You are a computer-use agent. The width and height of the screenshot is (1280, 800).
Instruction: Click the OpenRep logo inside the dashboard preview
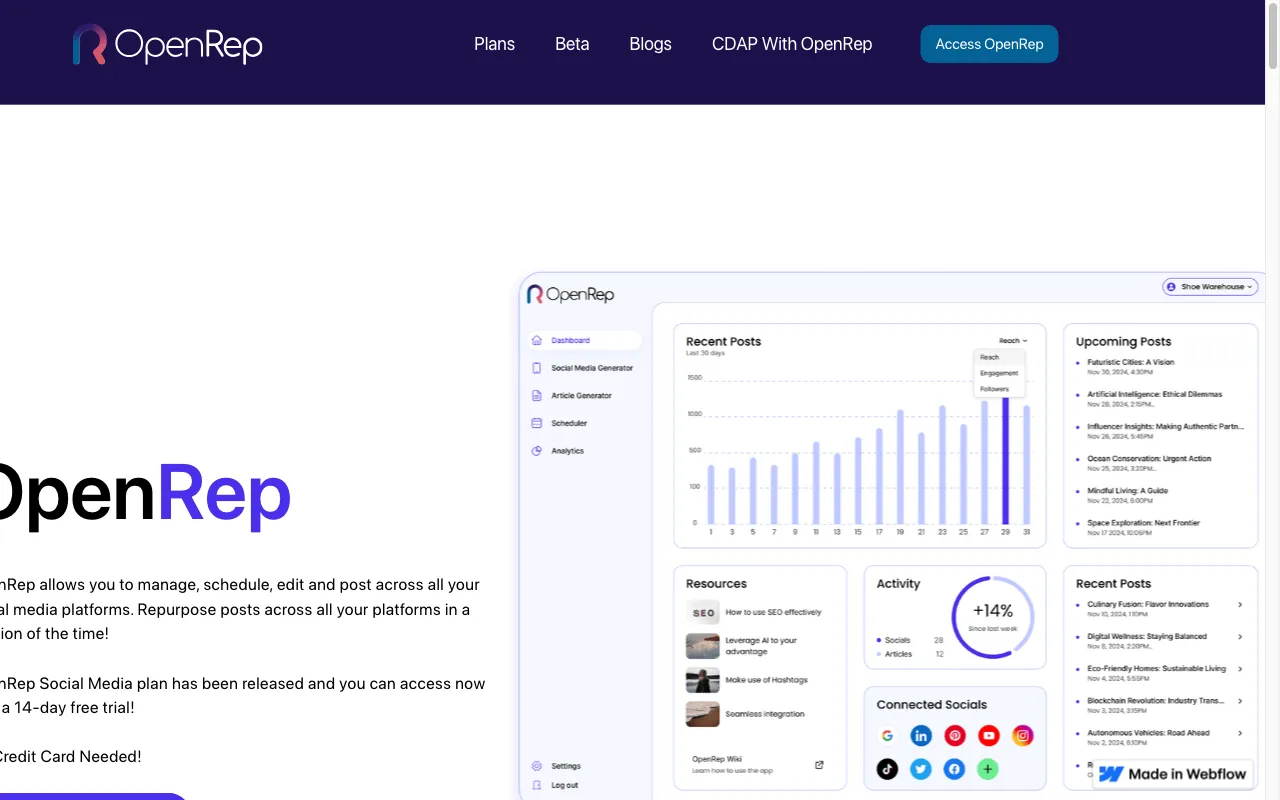coord(570,294)
